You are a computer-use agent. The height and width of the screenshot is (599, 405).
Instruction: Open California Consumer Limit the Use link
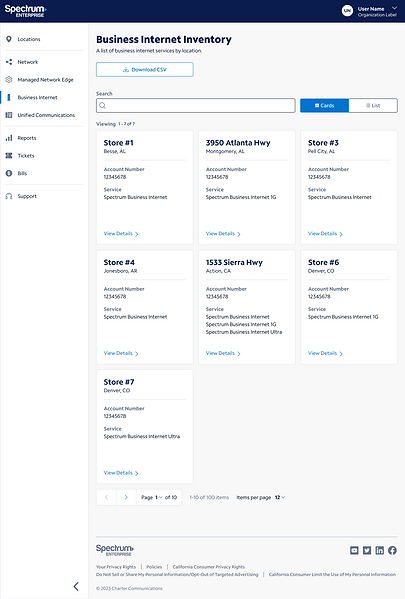click(x=332, y=574)
